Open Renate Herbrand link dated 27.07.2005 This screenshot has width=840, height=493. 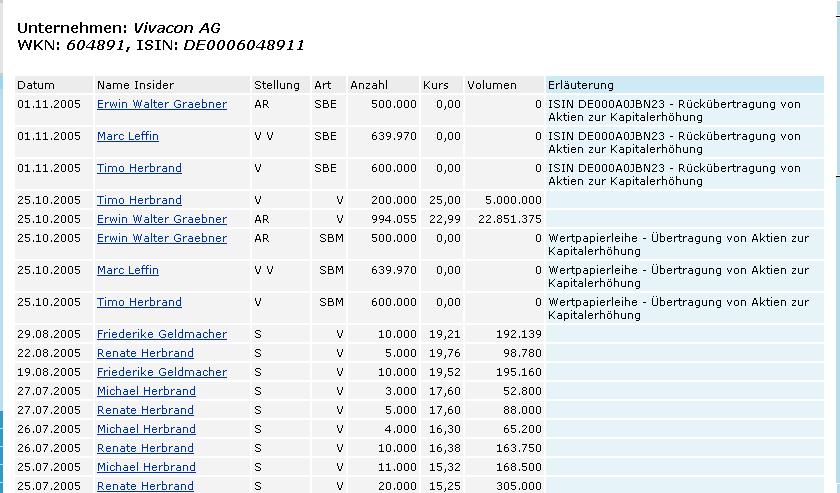[x=145, y=410]
